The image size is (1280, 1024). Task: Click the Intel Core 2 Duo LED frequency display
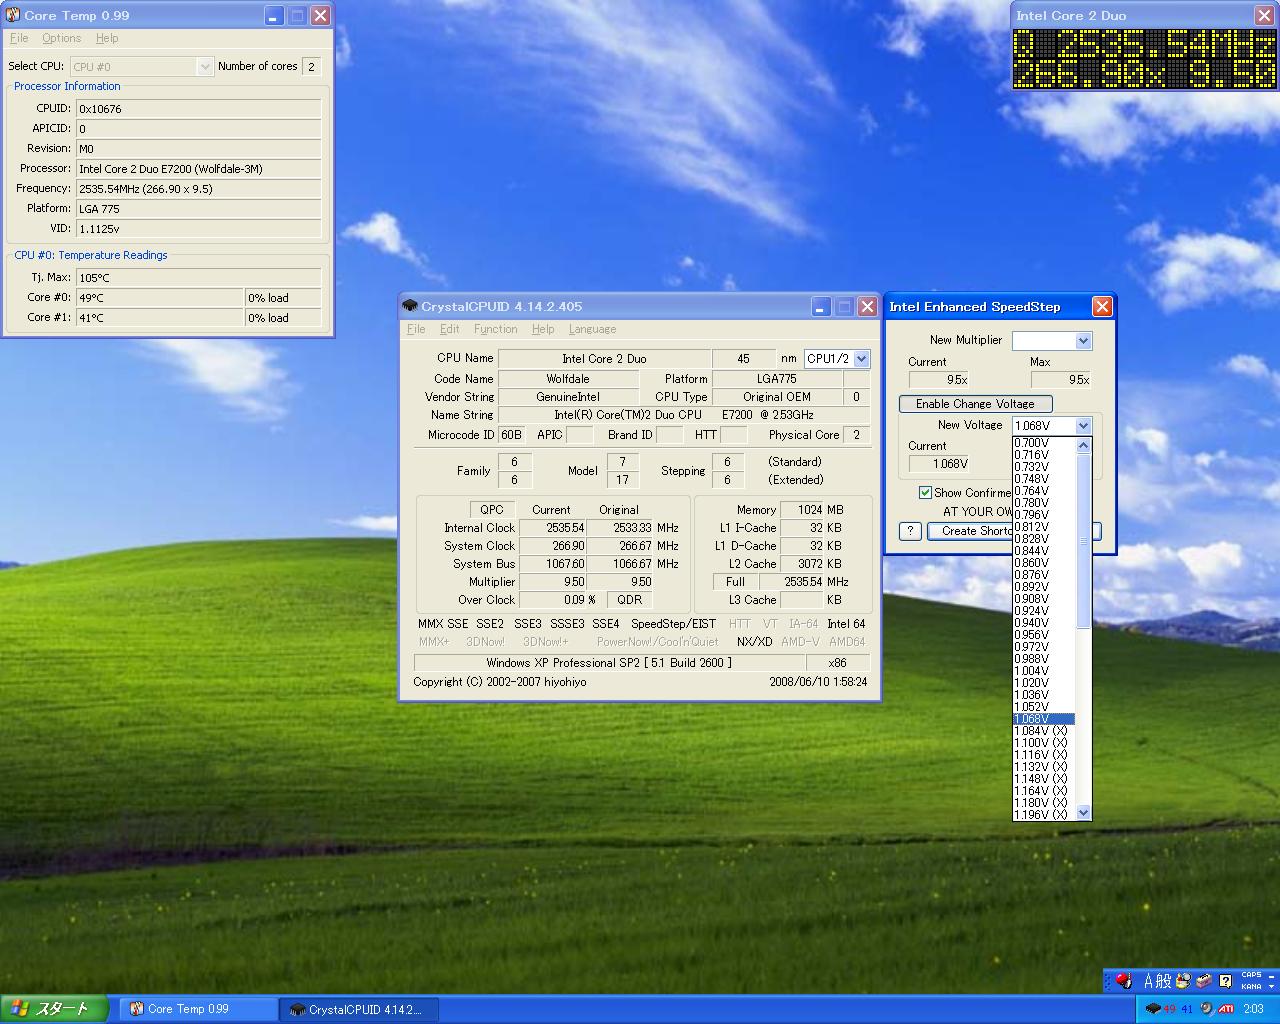(x=1145, y=58)
